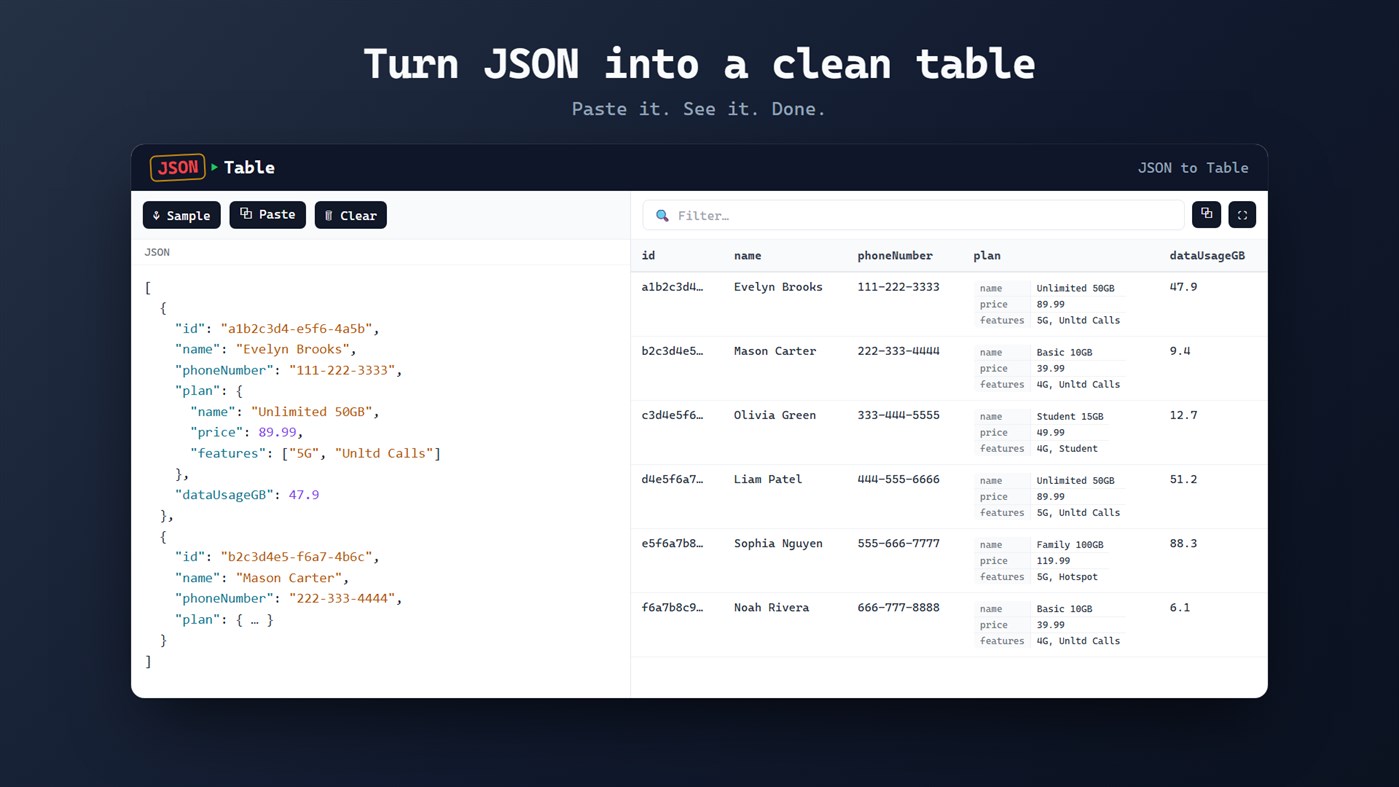Screen dimensions: 1399x787
Task: Clear the JSON input with Clear button
Action: [351, 215]
